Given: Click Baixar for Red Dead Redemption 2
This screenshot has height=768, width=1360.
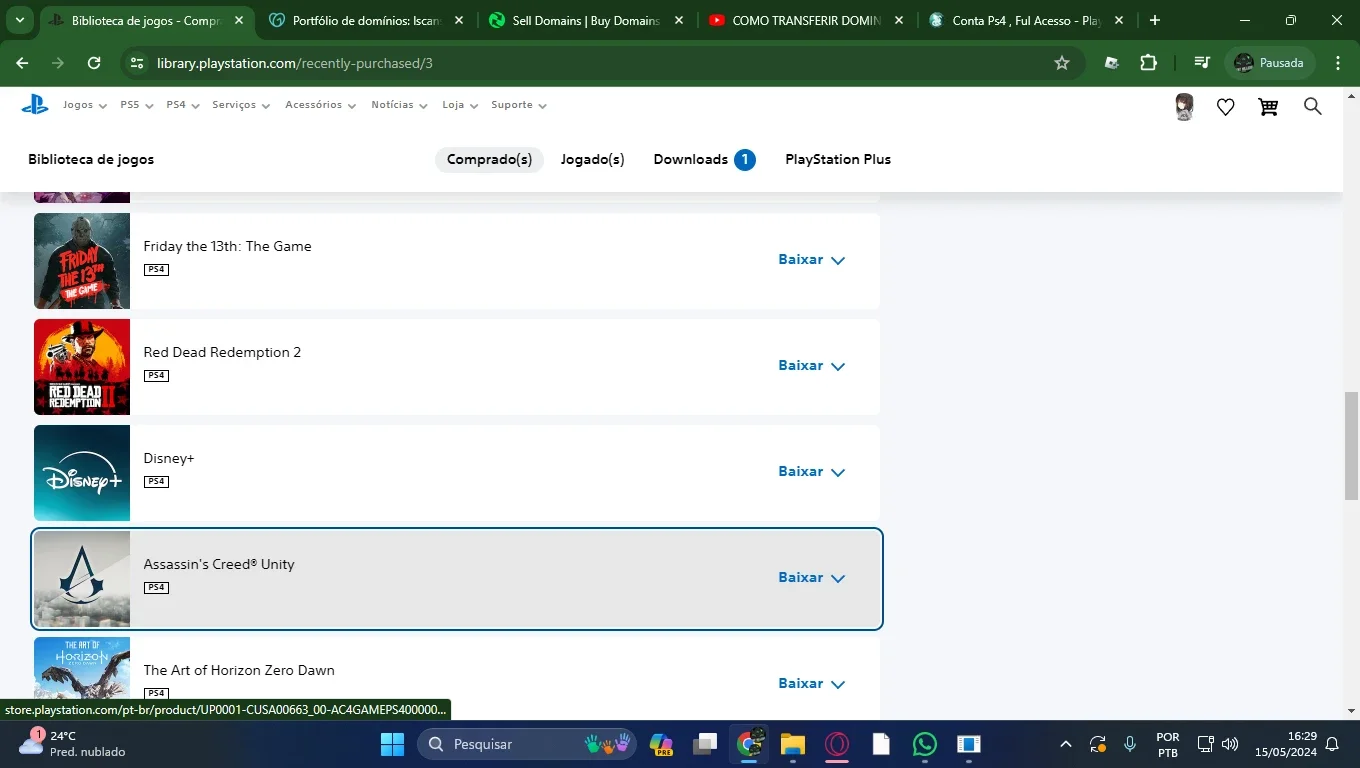Looking at the screenshot, I should pyautogui.click(x=812, y=366).
